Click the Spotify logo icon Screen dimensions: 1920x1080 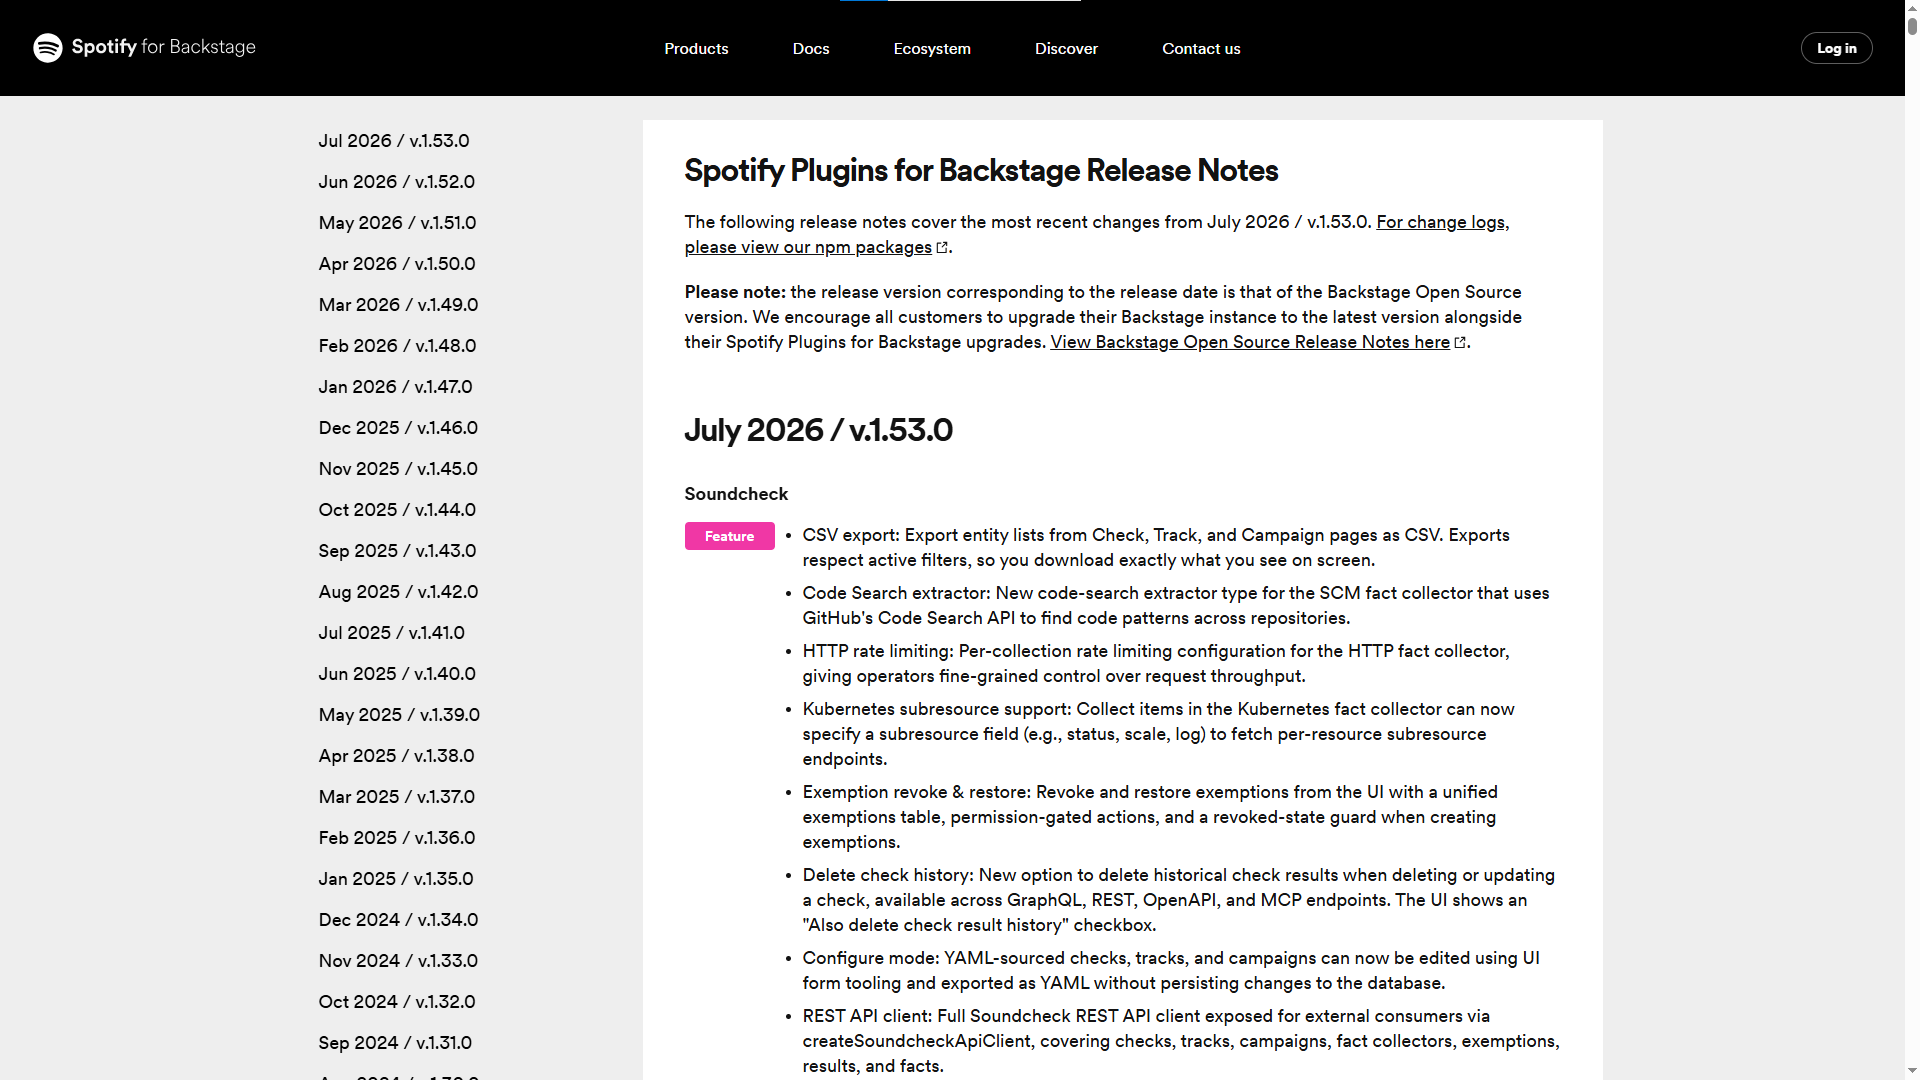[x=48, y=47]
